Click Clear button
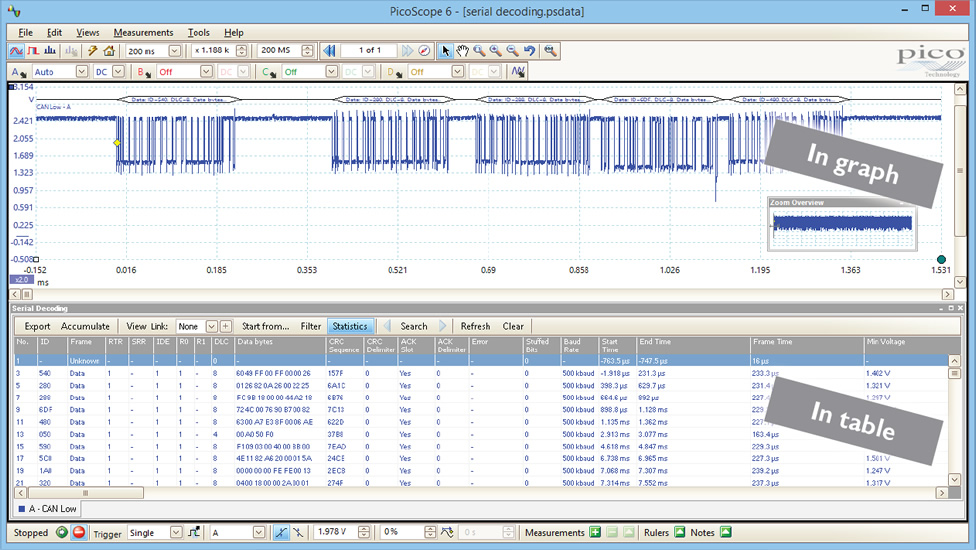 coord(513,326)
